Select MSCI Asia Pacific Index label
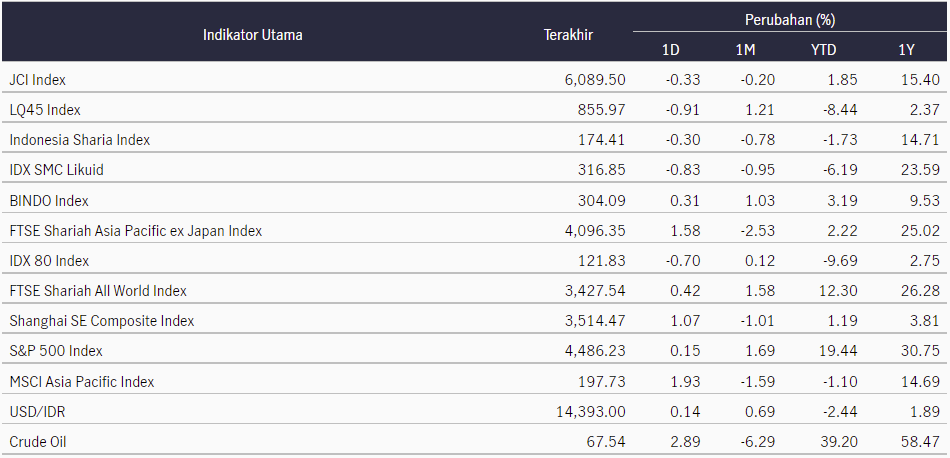The height and width of the screenshot is (458, 950). pos(82,382)
